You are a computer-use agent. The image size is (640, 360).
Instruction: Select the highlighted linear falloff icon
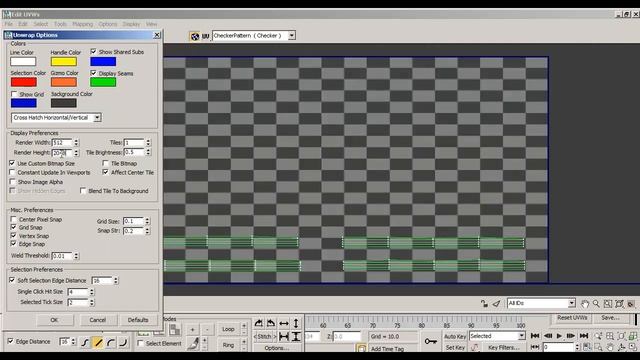coord(98,342)
